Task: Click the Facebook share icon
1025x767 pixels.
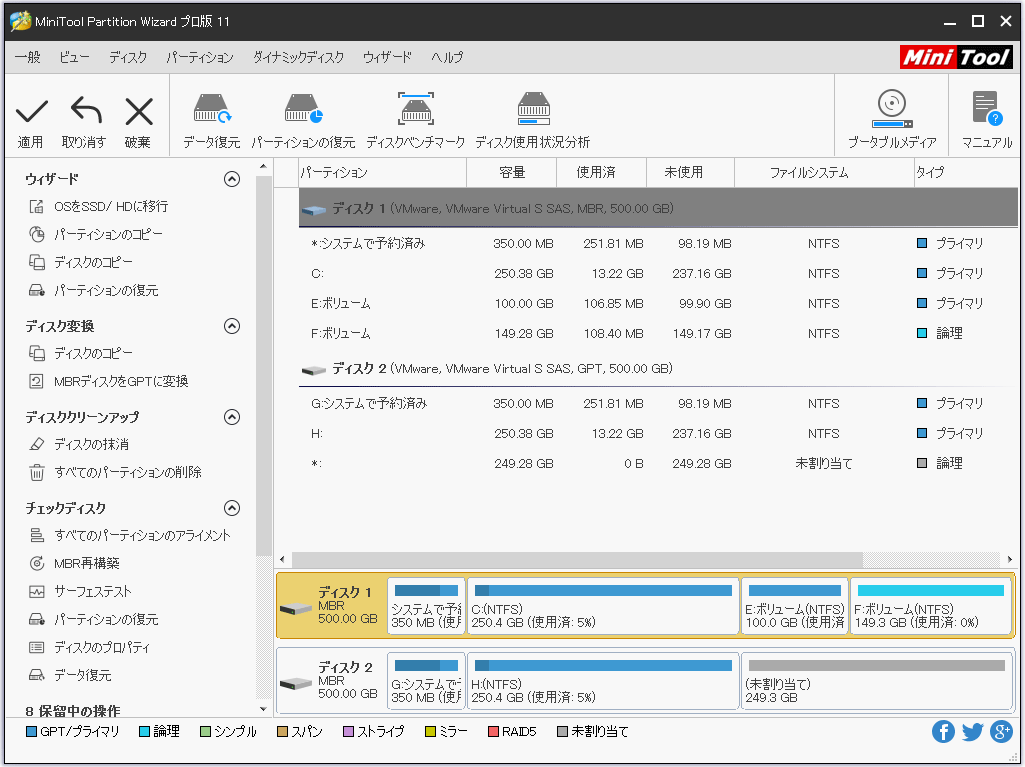Action: tap(943, 731)
